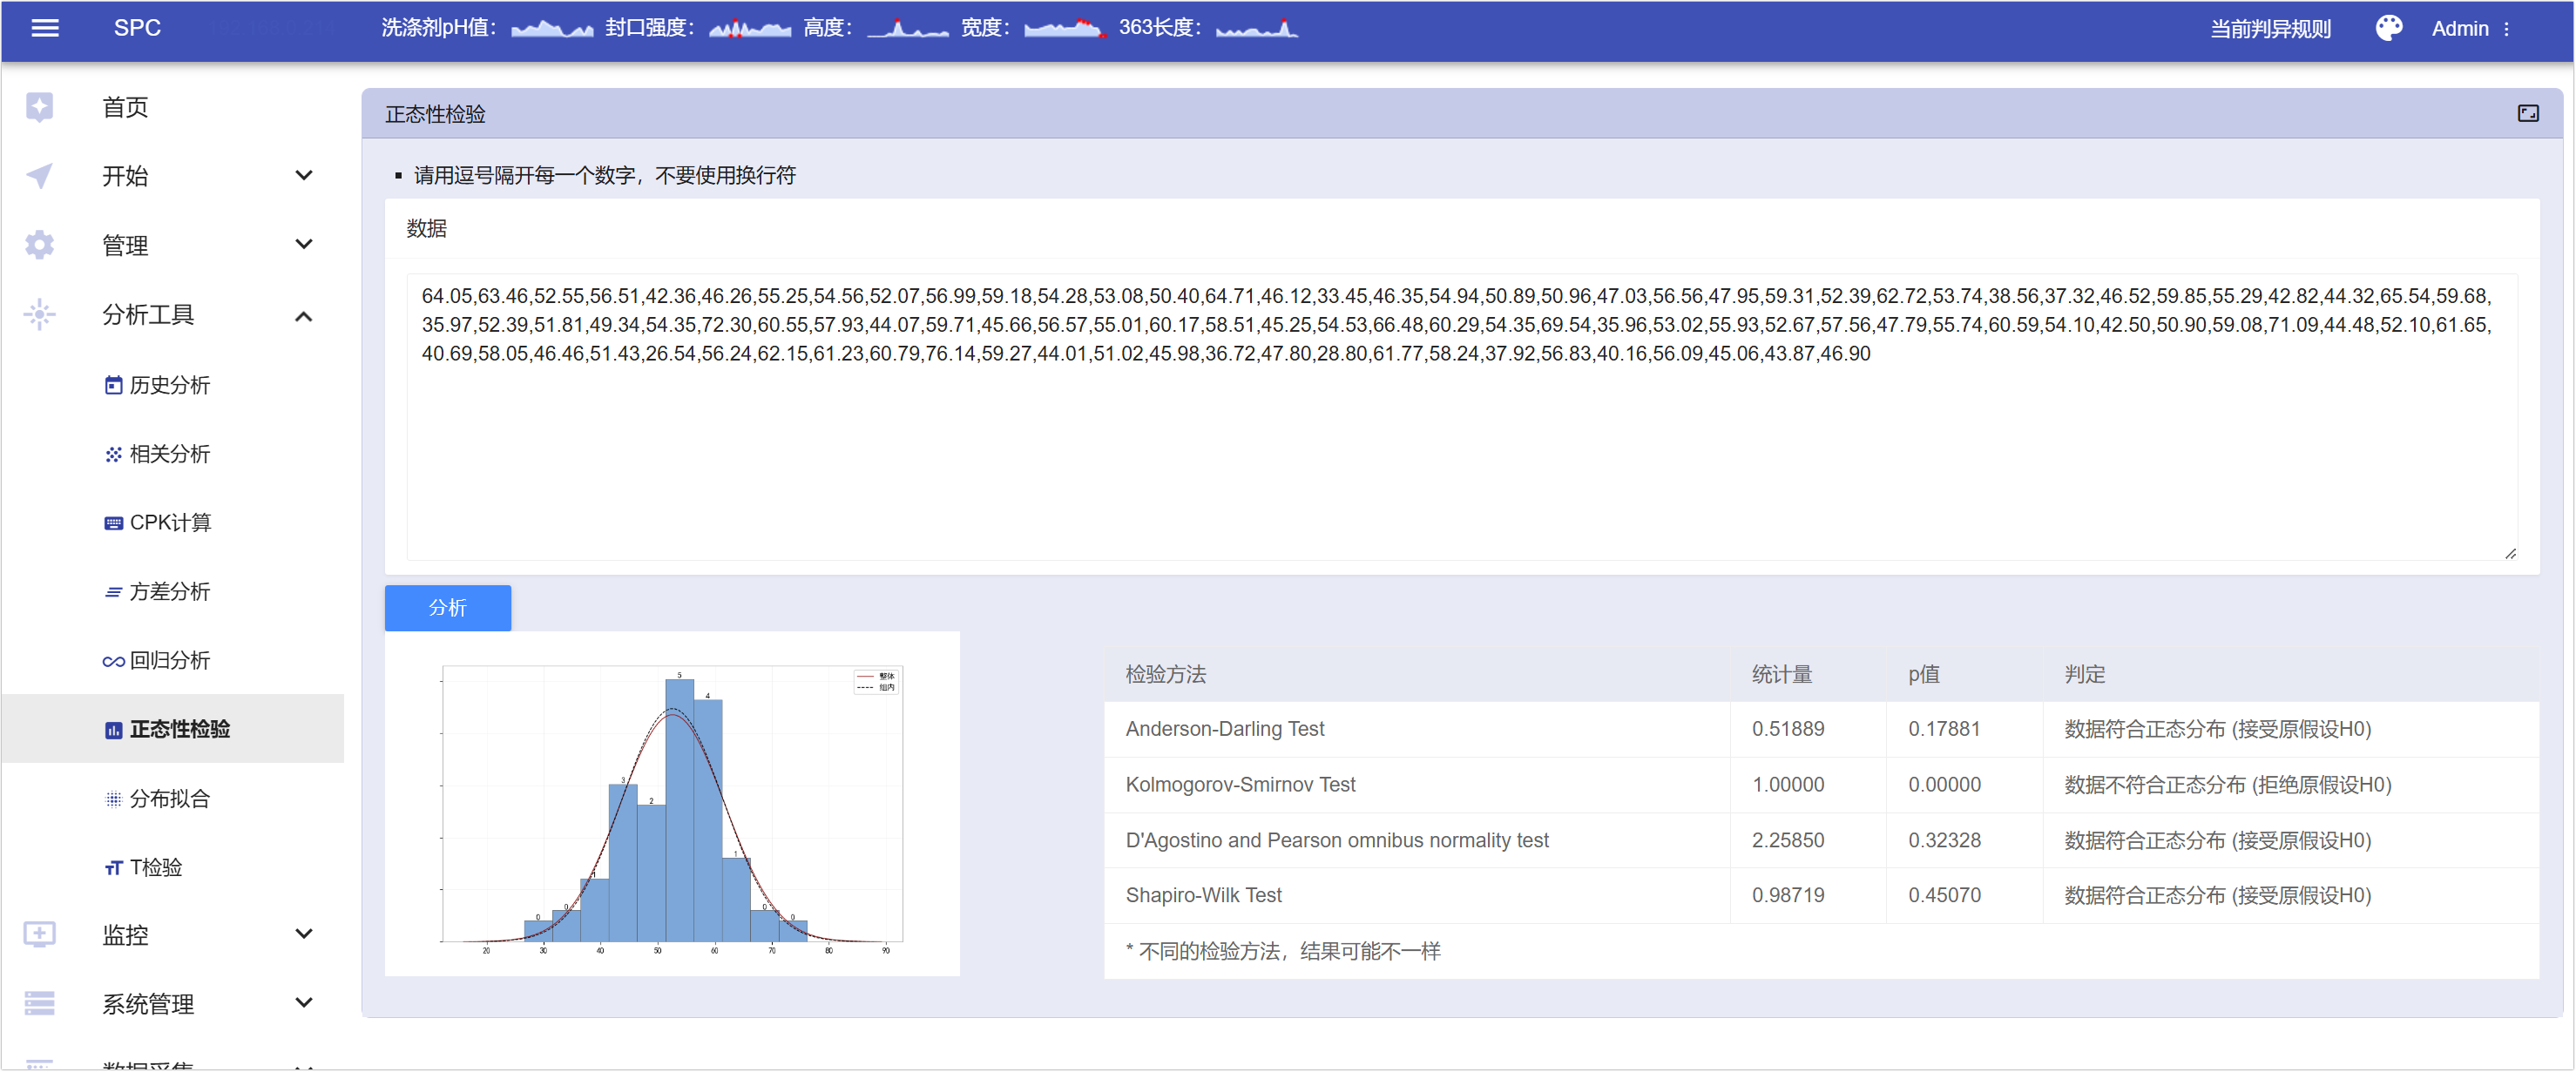Viewport: 2576px width, 1072px height.
Task: Open the 宽度 sparkline chart
Action: (1065, 28)
